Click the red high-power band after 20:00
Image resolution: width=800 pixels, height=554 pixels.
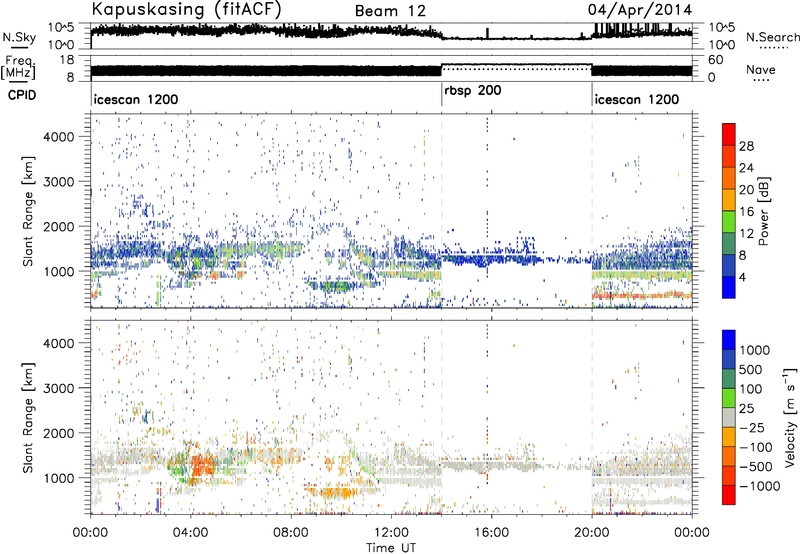coord(642,295)
